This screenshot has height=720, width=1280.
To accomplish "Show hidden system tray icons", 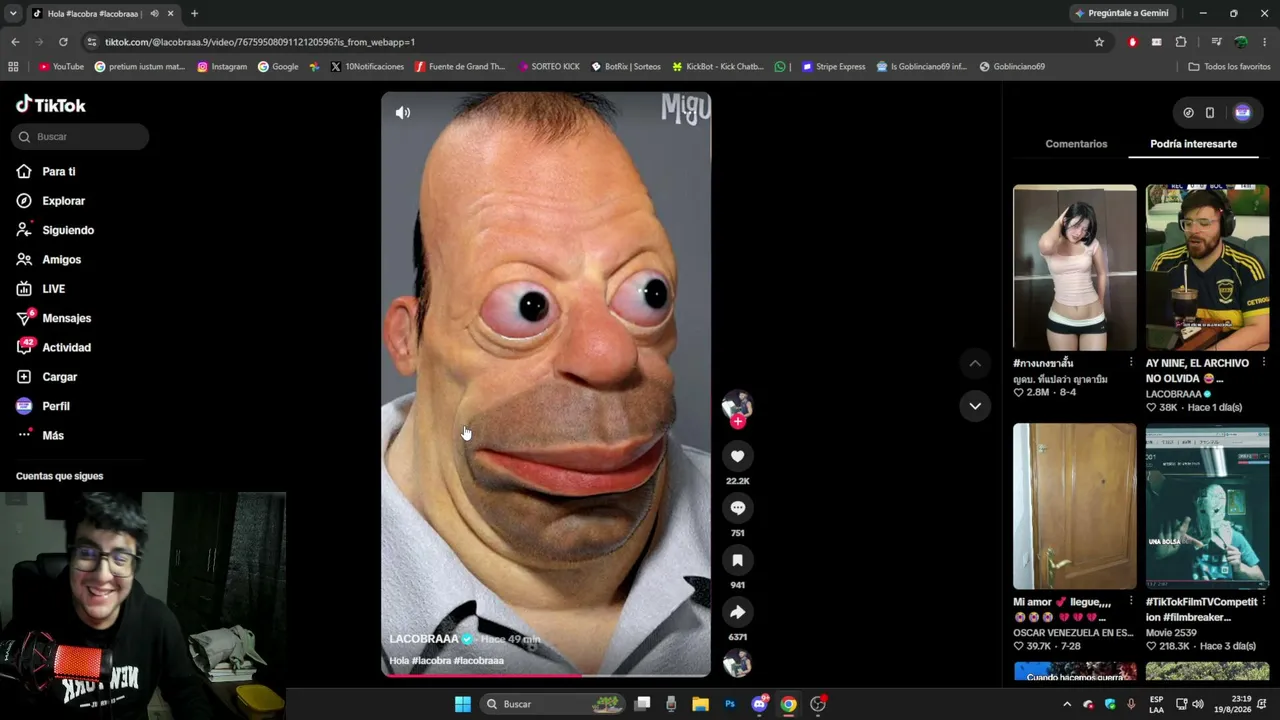I will pyautogui.click(x=1067, y=704).
